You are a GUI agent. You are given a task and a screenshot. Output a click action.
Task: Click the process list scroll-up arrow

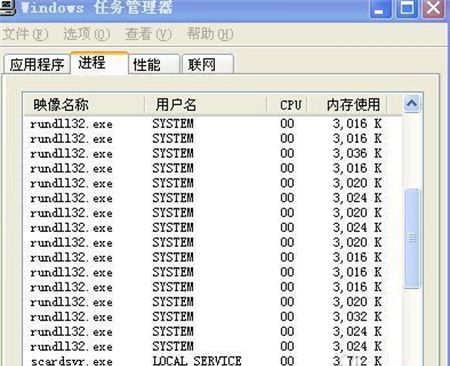pos(412,104)
